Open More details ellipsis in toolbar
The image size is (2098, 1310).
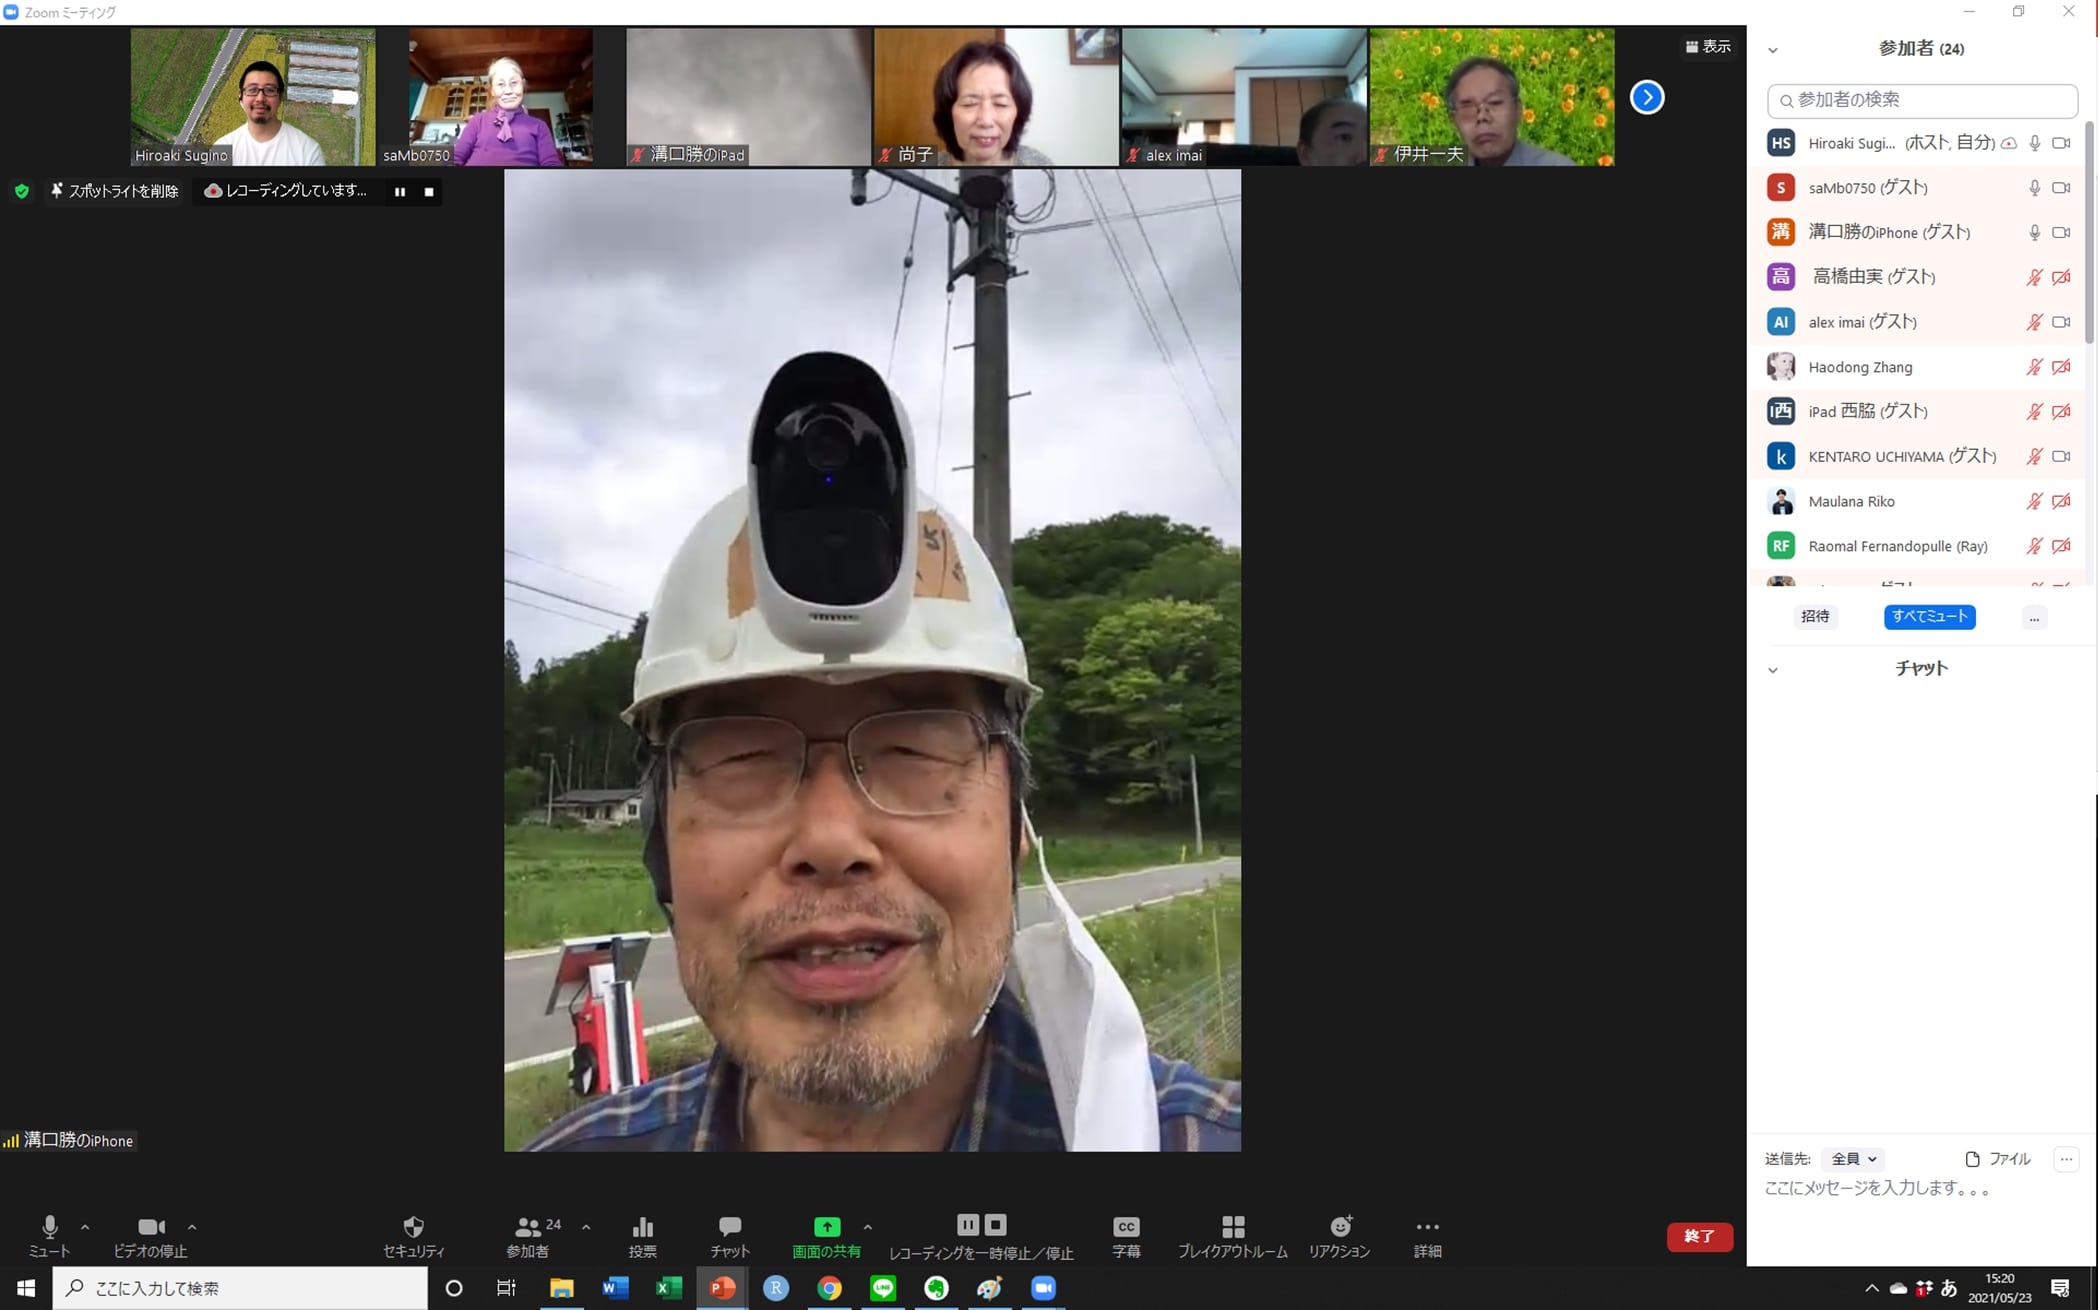point(1427,1236)
